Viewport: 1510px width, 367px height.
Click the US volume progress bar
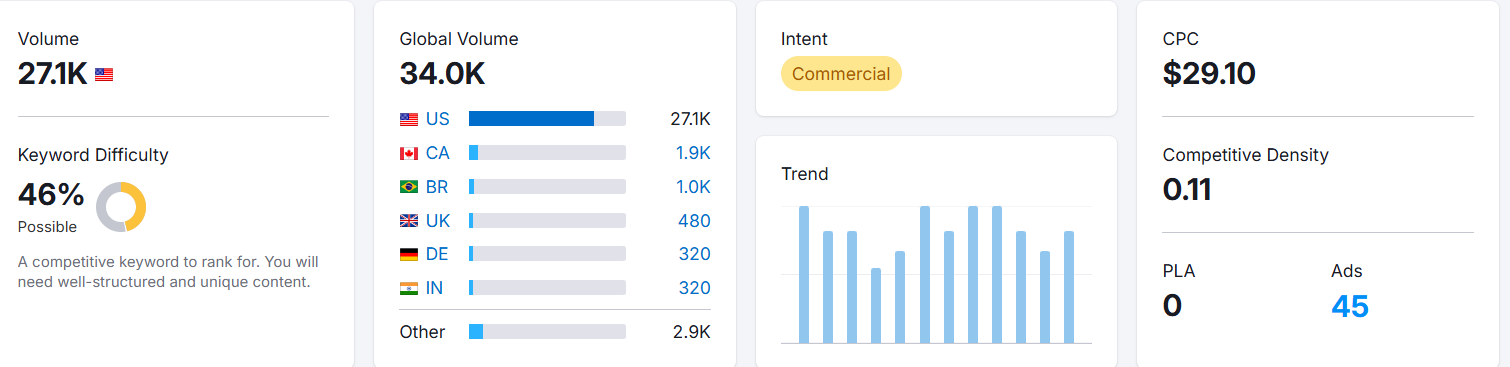[x=547, y=119]
